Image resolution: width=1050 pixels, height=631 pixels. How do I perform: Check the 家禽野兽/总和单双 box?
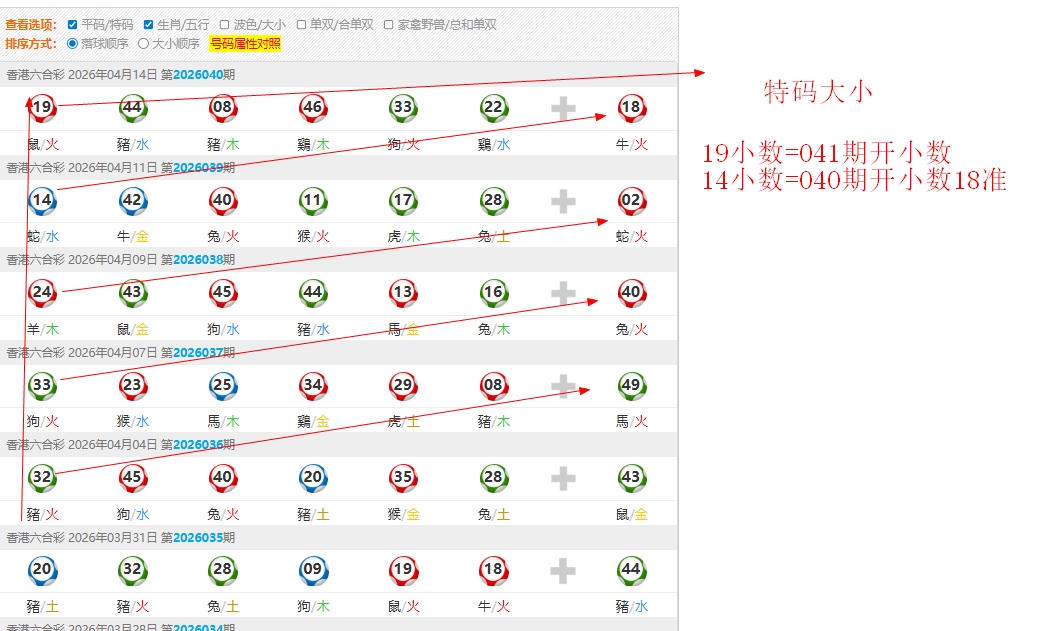[x=388, y=24]
